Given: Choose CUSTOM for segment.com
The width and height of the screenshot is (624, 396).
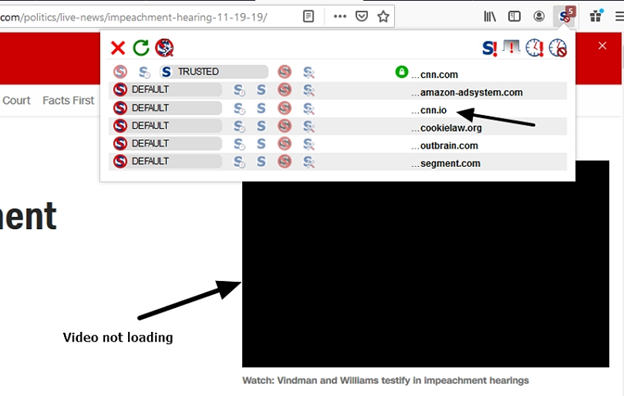Looking at the screenshot, I should pyautogui.click(x=309, y=162).
